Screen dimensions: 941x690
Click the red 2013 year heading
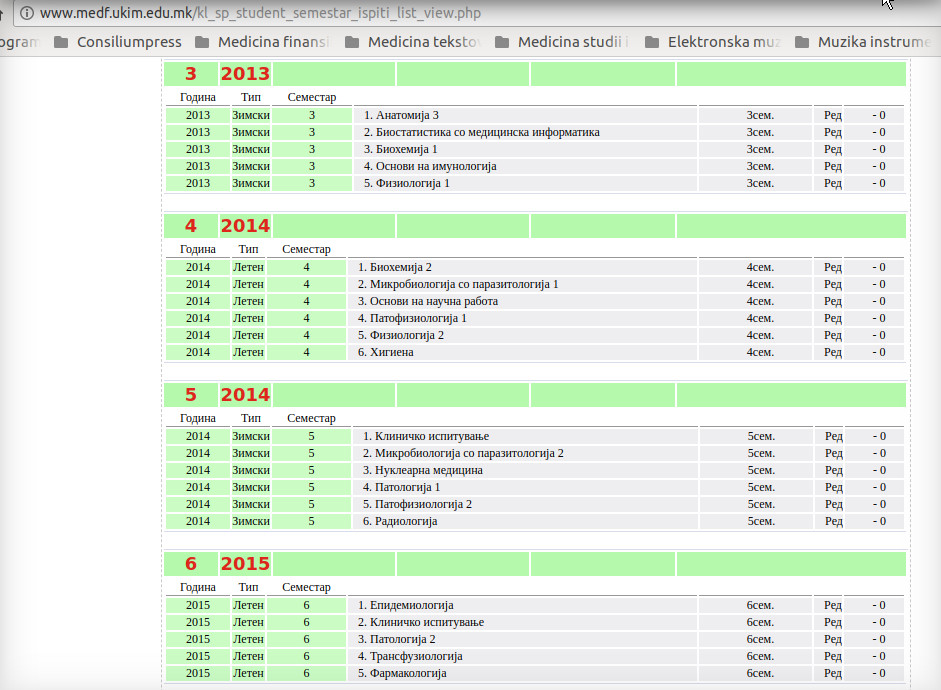pos(245,74)
